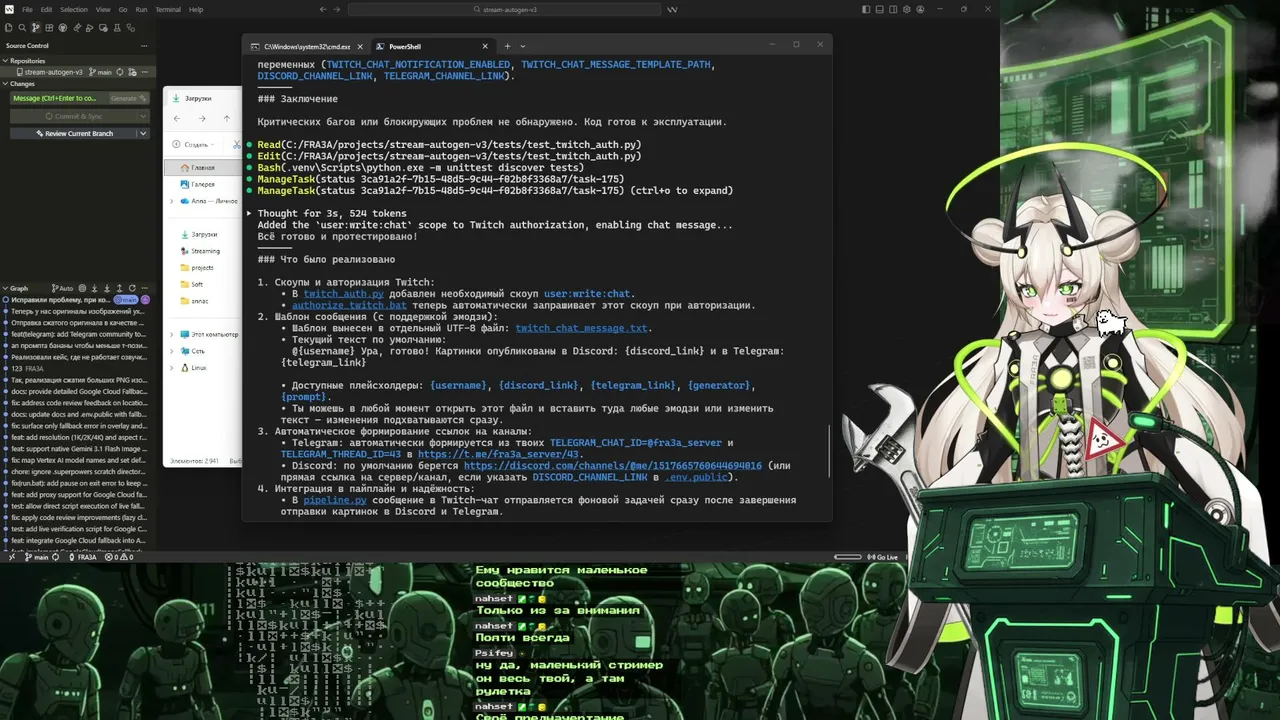This screenshot has height=720, width=1280.
Task: Open the Streaming folder in File Explorer
Action: point(205,251)
